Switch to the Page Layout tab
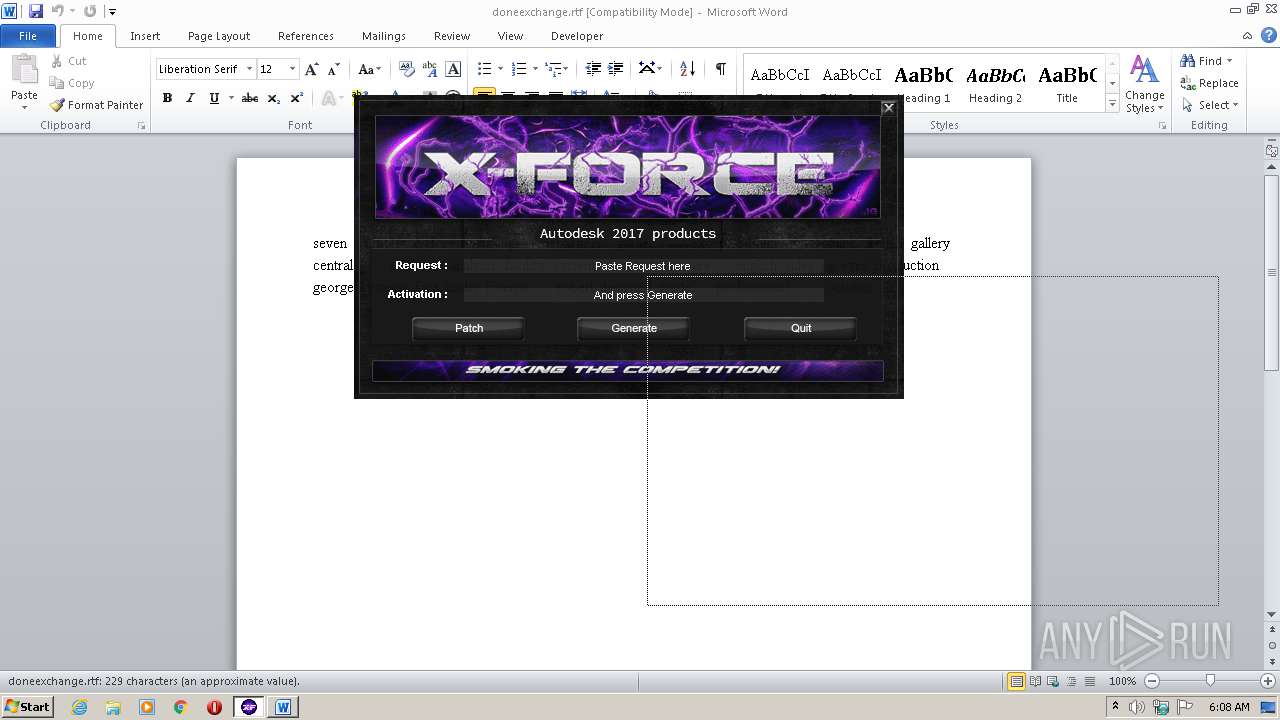Screen dimensions: 1280x720 (x=219, y=36)
